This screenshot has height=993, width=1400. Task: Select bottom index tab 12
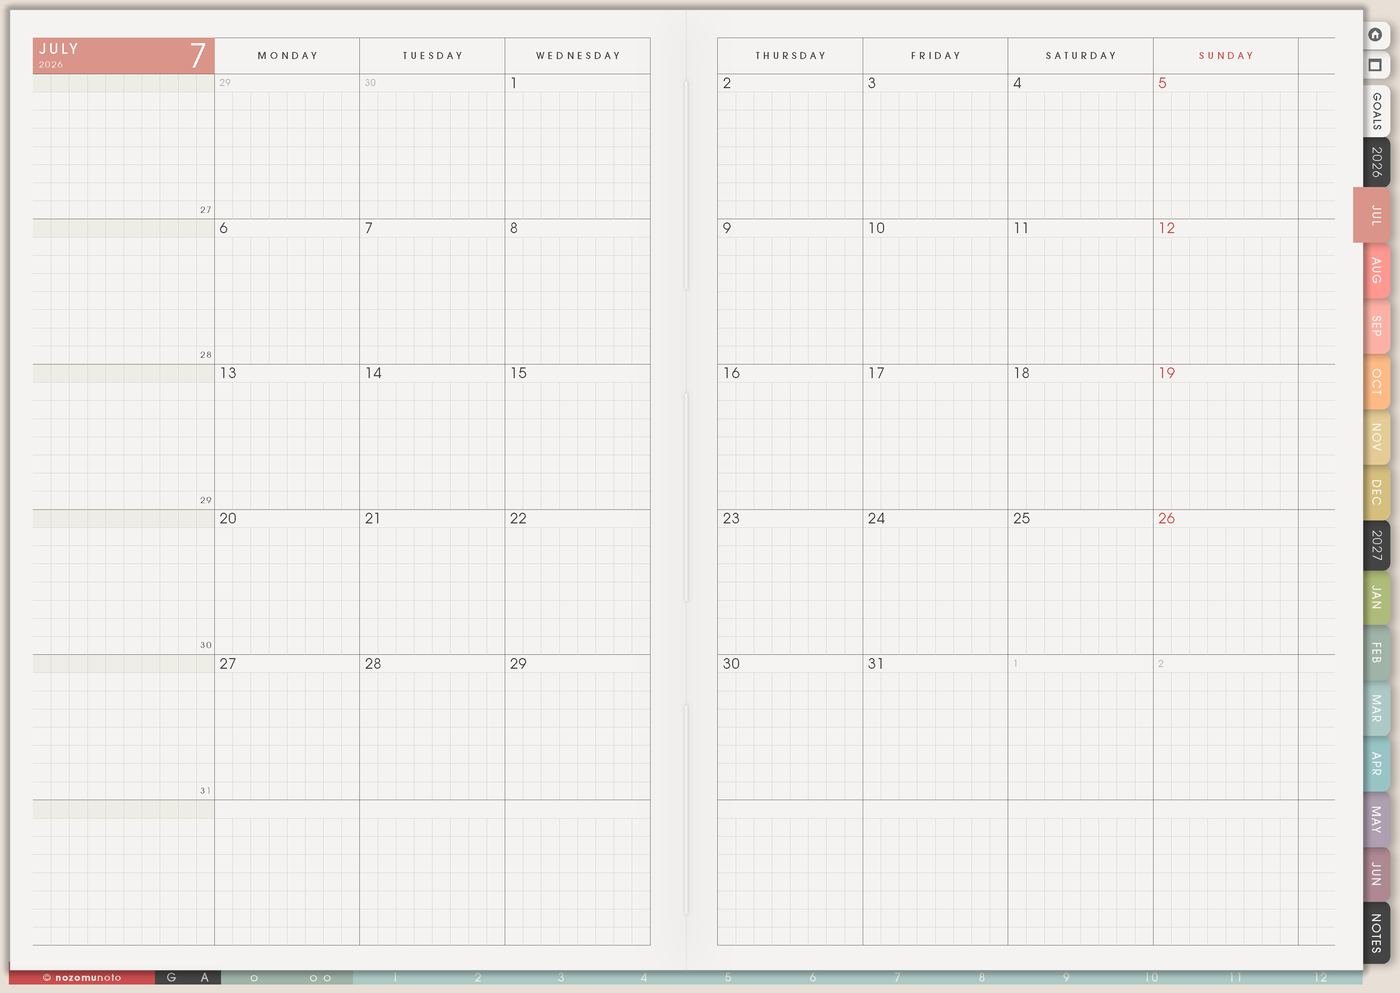tap(1321, 977)
